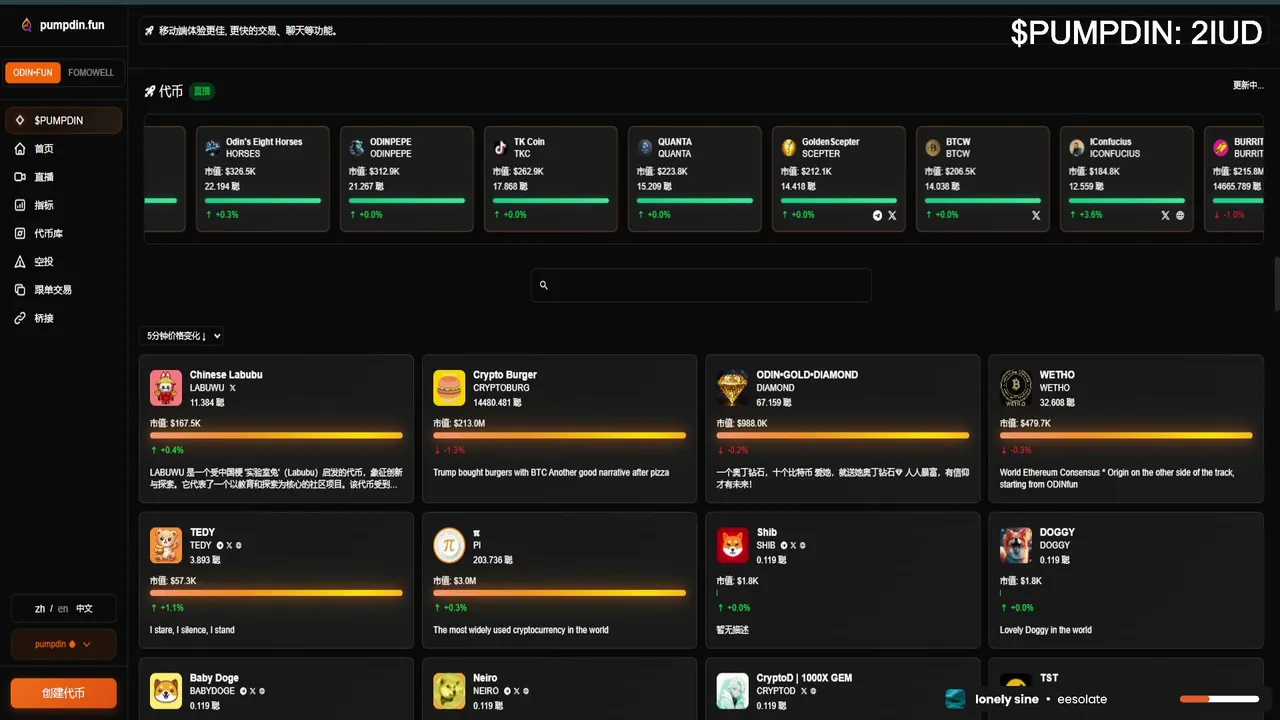Click the X icon beside LABUWU ticker
The width and height of the screenshot is (1280, 720).
point(233,388)
